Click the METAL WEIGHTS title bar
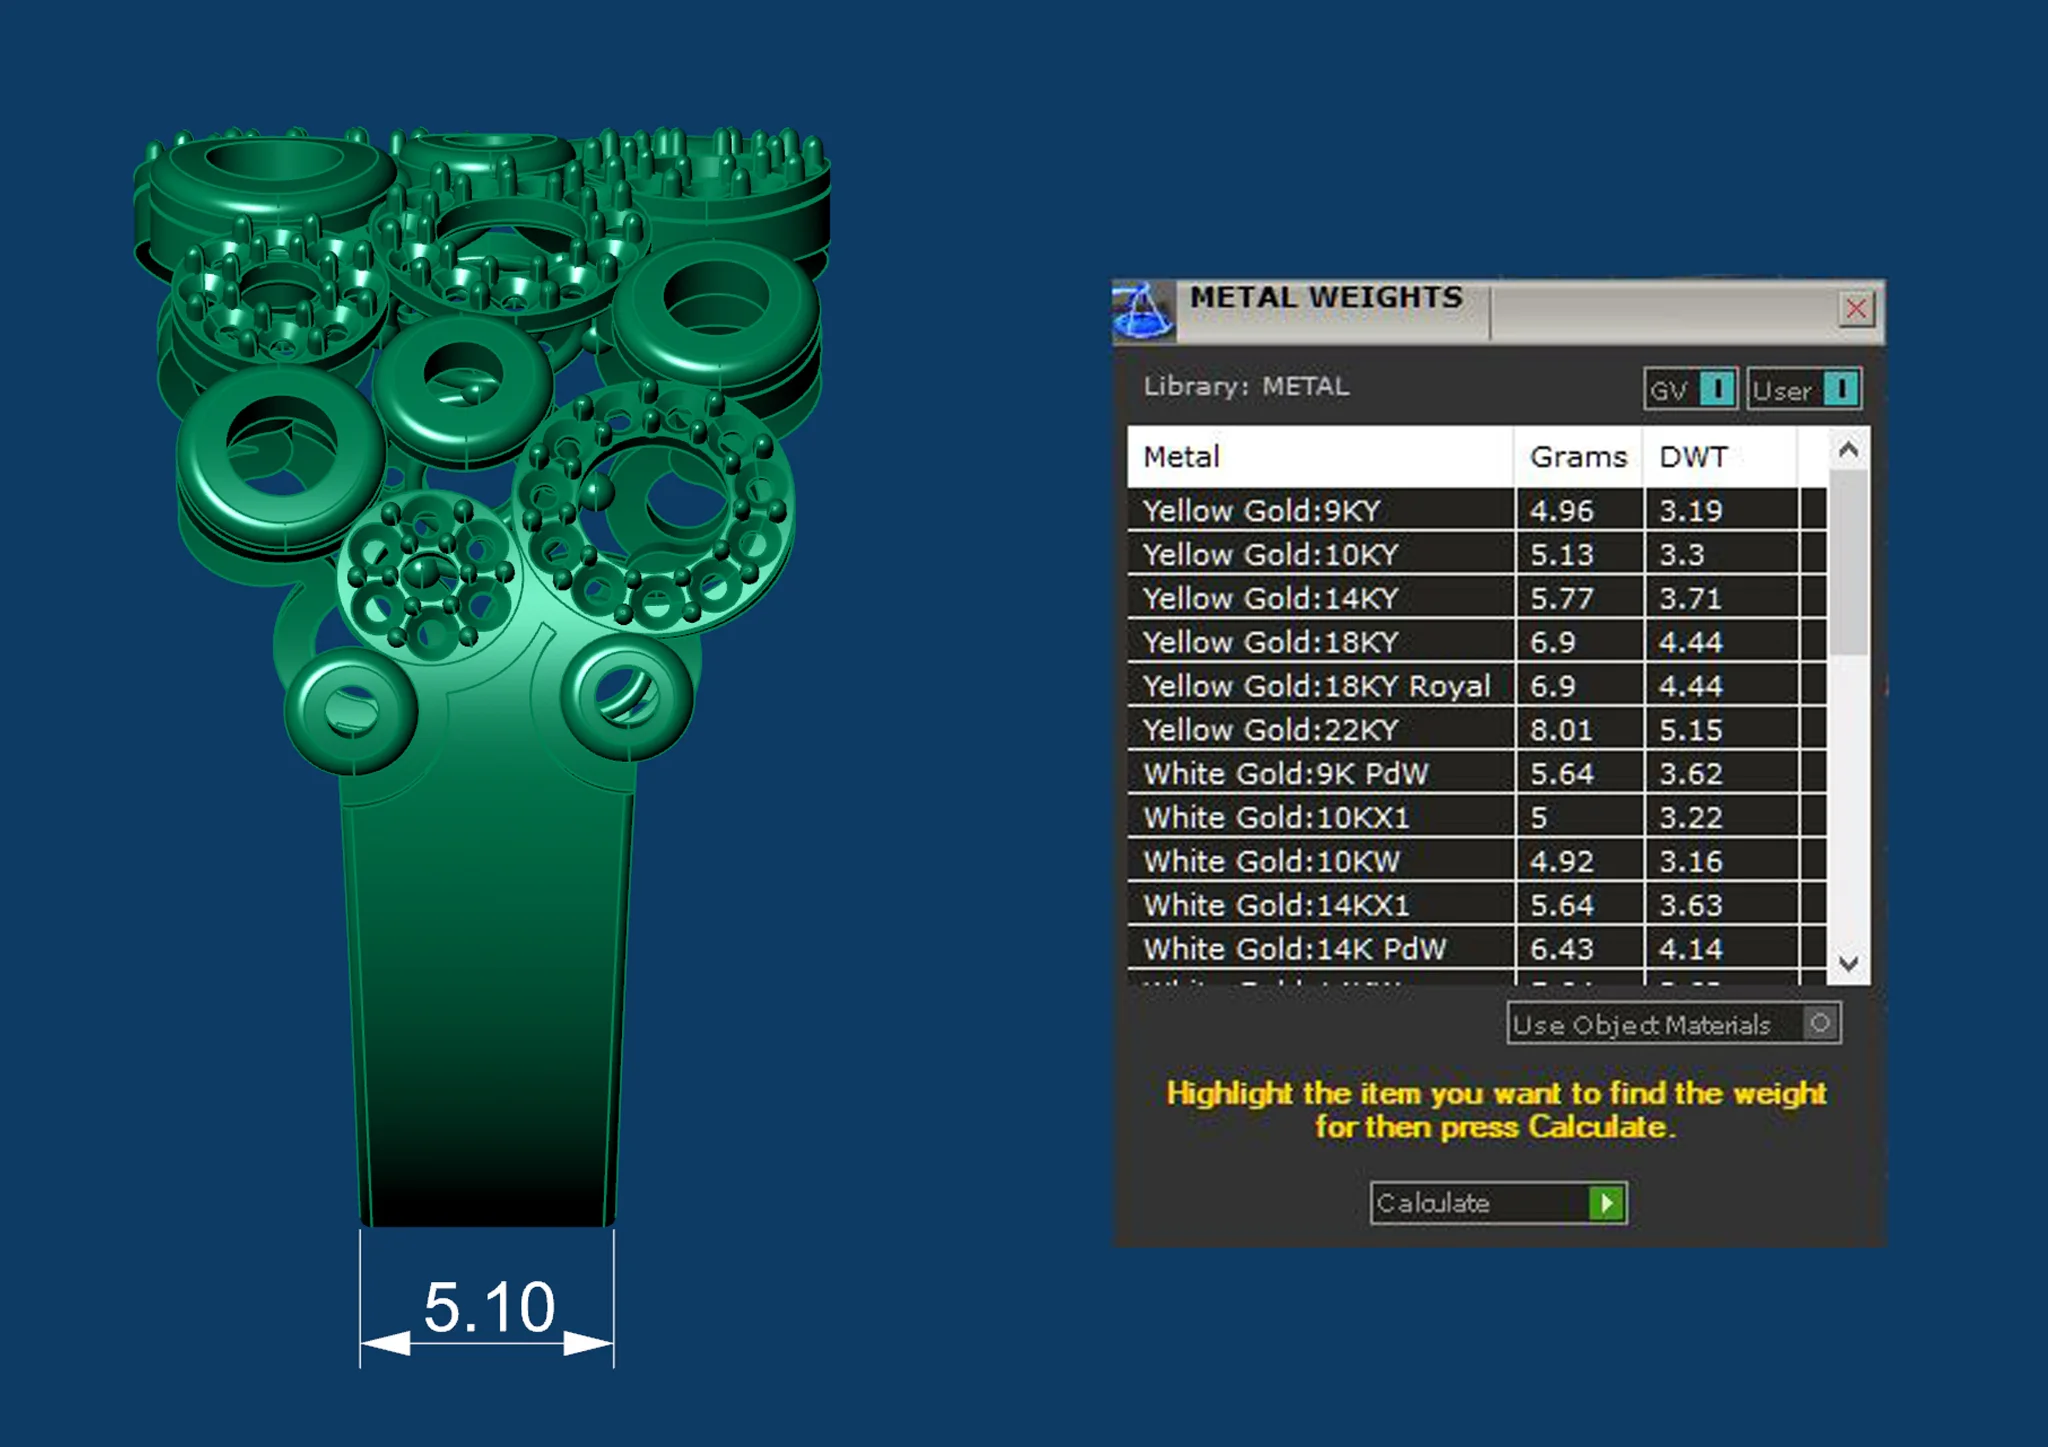This screenshot has width=2048, height=1447. [x=1500, y=312]
